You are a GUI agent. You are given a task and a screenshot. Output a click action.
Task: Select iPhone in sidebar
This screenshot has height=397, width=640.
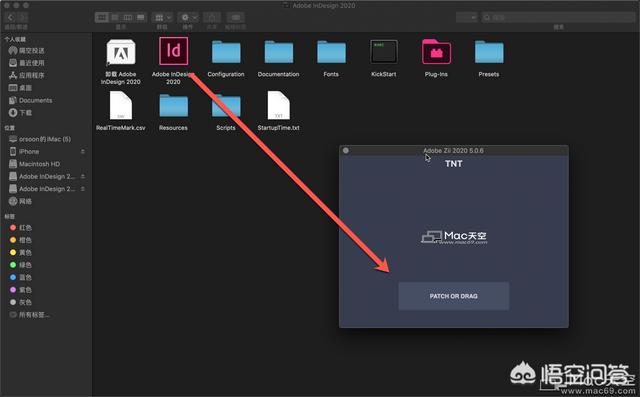24,151
